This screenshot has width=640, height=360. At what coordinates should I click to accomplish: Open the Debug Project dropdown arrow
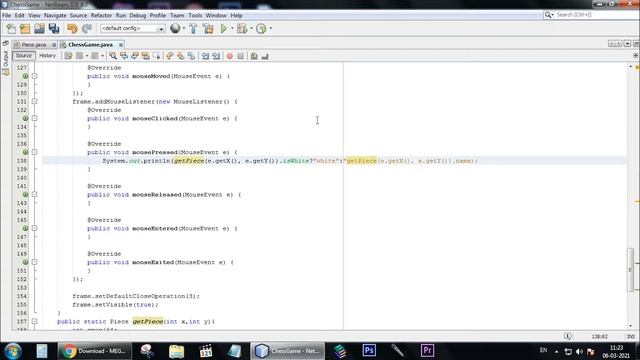point(251,29)
